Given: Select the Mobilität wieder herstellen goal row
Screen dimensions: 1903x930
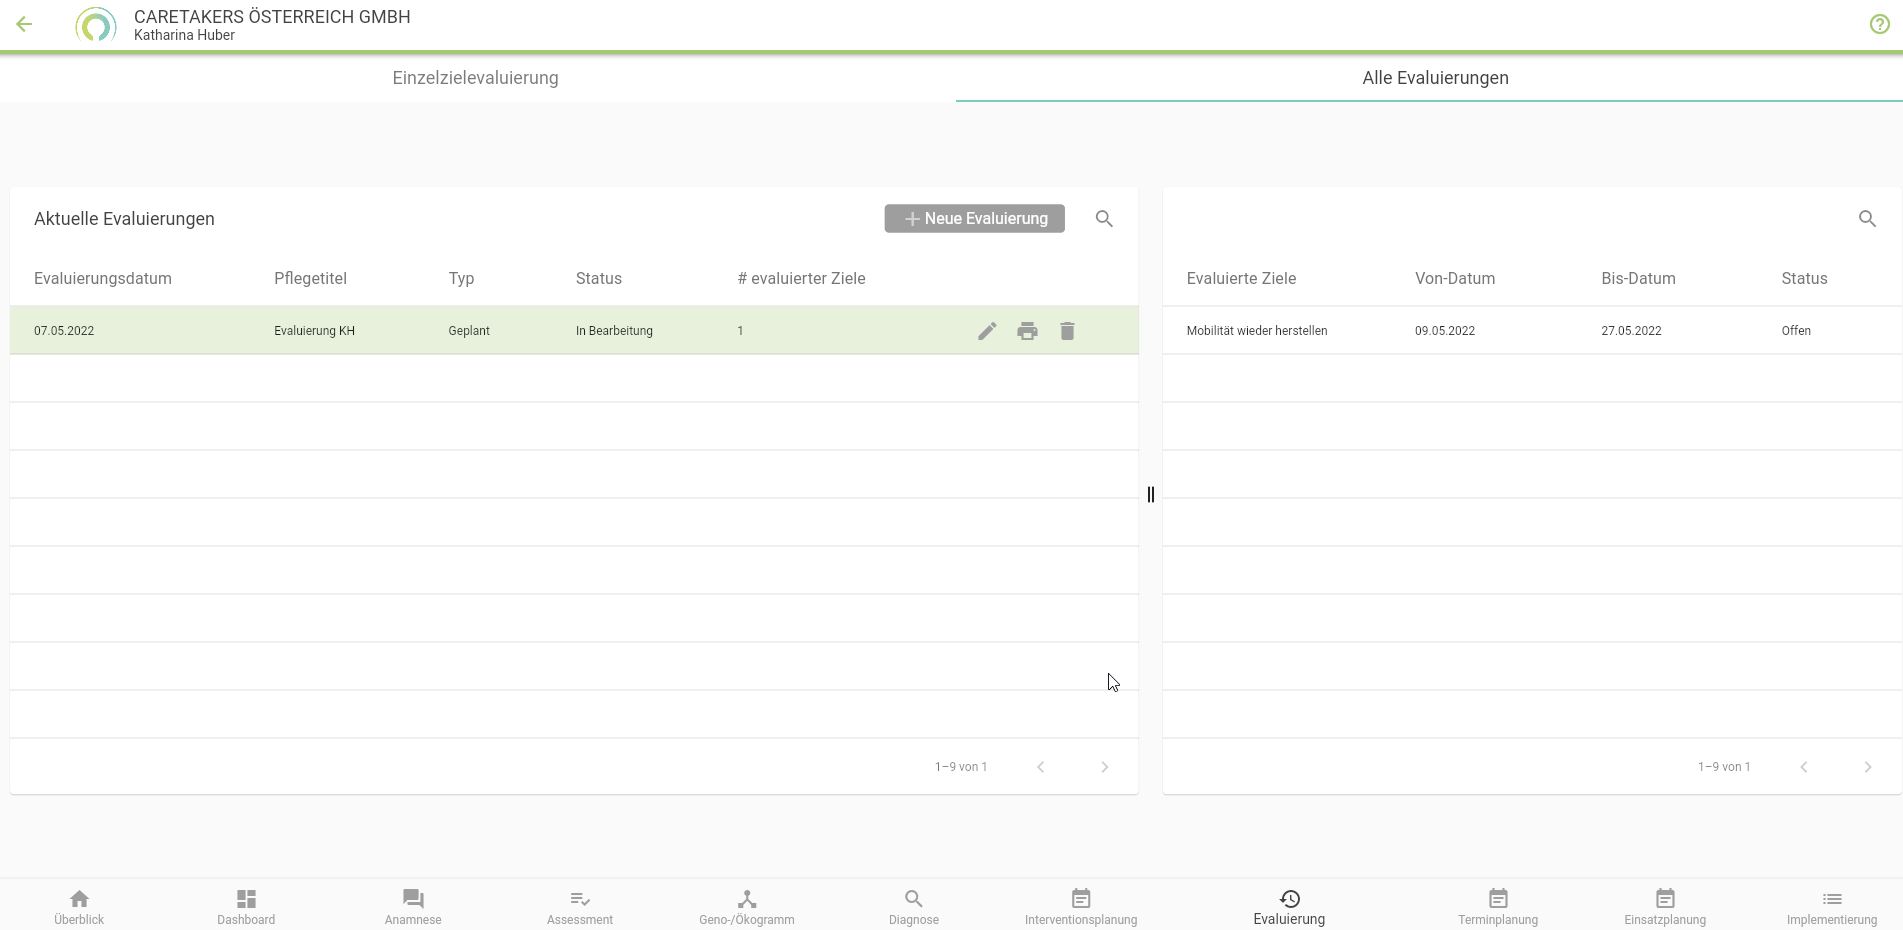Looking at the screenshot, I should pos(1257,331).
